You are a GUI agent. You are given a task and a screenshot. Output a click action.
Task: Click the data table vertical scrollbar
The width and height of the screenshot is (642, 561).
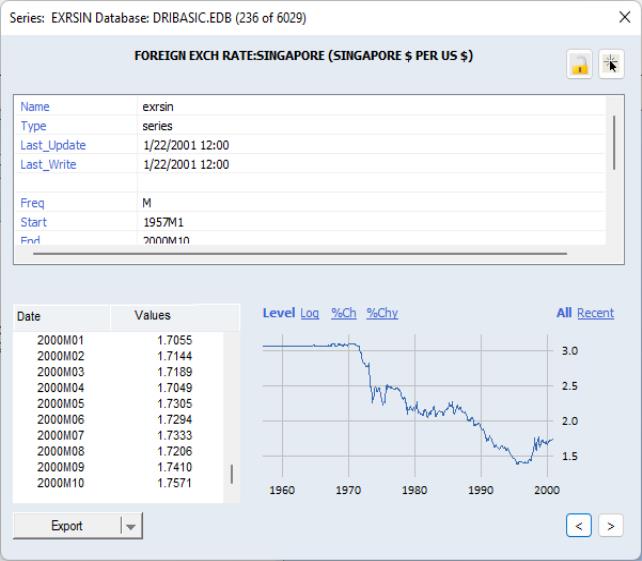(x=232, y=474)
